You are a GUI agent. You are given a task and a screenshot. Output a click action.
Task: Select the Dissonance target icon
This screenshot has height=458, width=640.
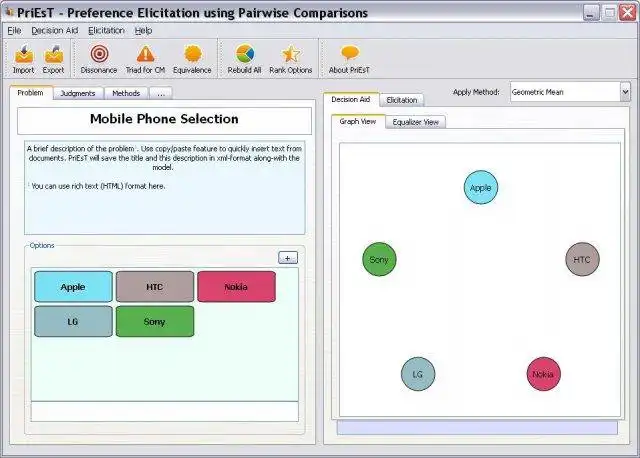99,54
